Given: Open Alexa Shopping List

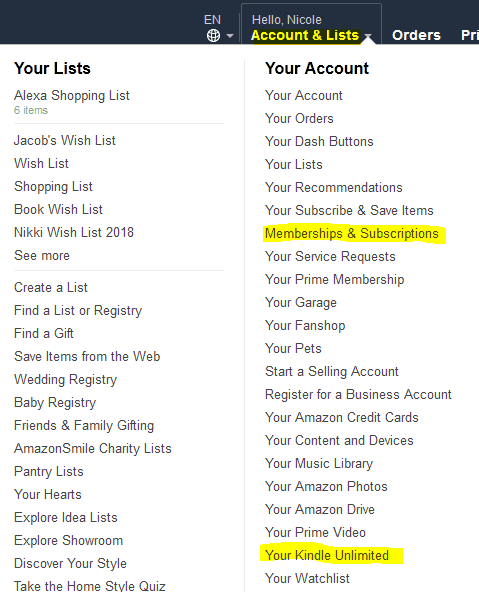Looking at the screenshot, I should [x=72, y=96].
